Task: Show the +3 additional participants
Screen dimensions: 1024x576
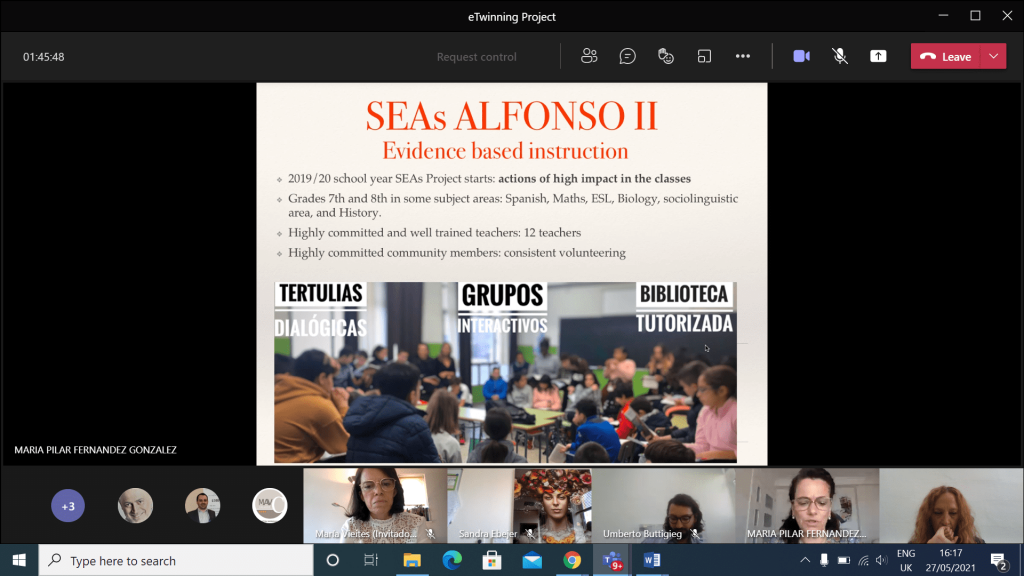Action: tap(68, 506)
